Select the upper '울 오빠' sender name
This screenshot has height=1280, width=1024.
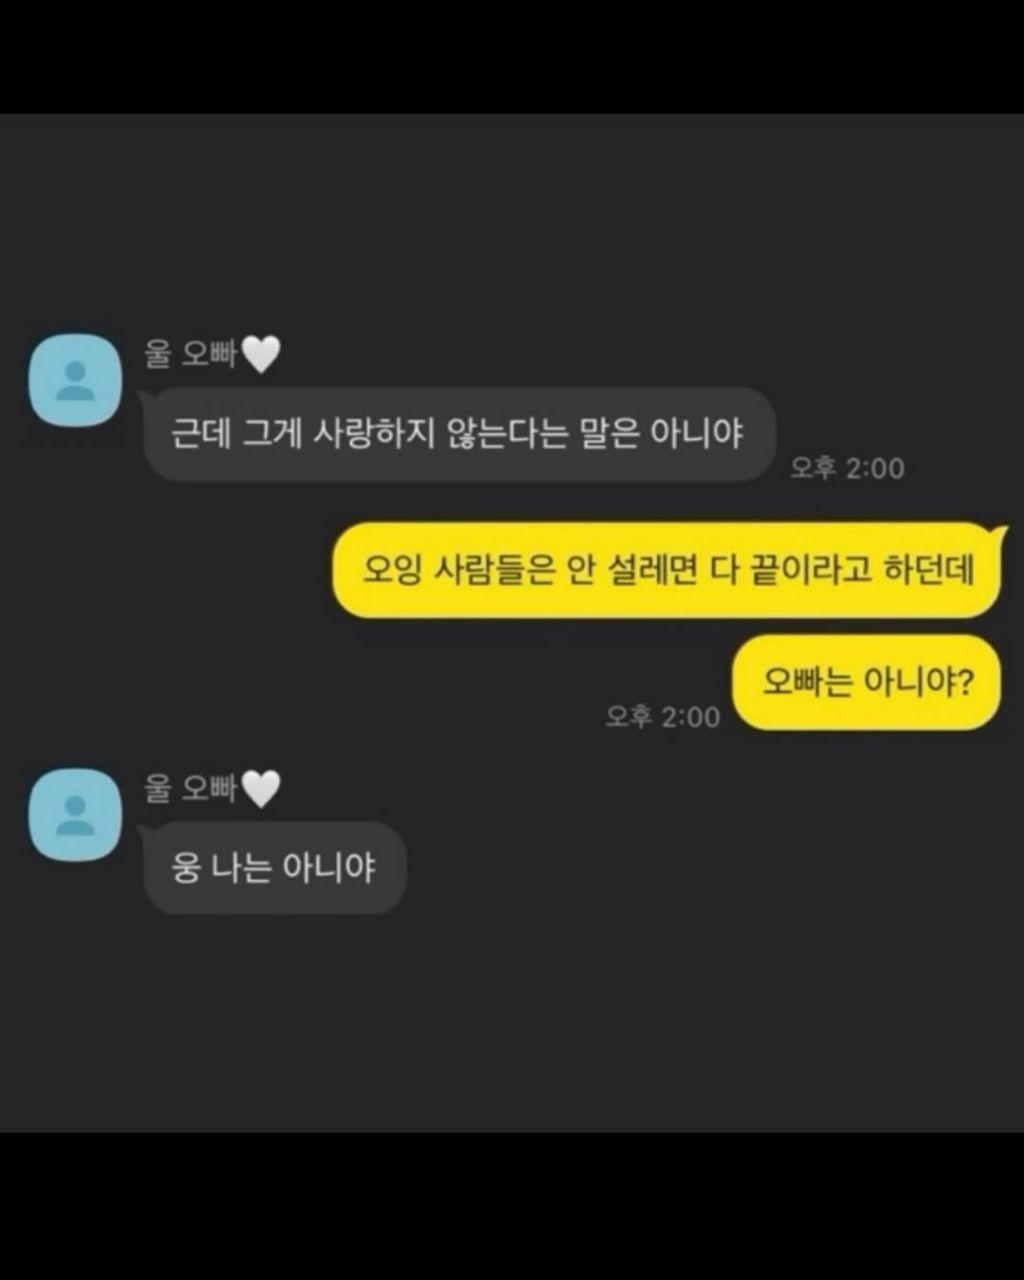click(x=191, y=354)
